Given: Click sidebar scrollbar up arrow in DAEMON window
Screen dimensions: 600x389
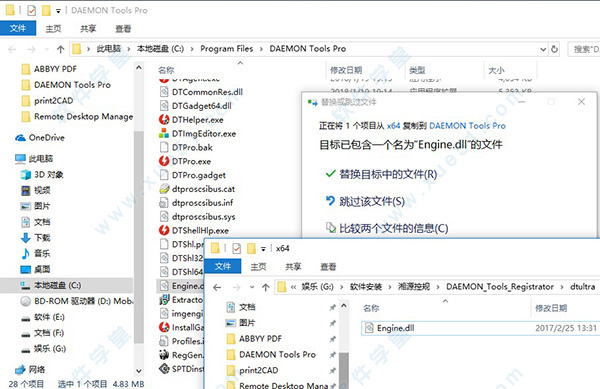Looking at the screenshot, I should [139, 68].
